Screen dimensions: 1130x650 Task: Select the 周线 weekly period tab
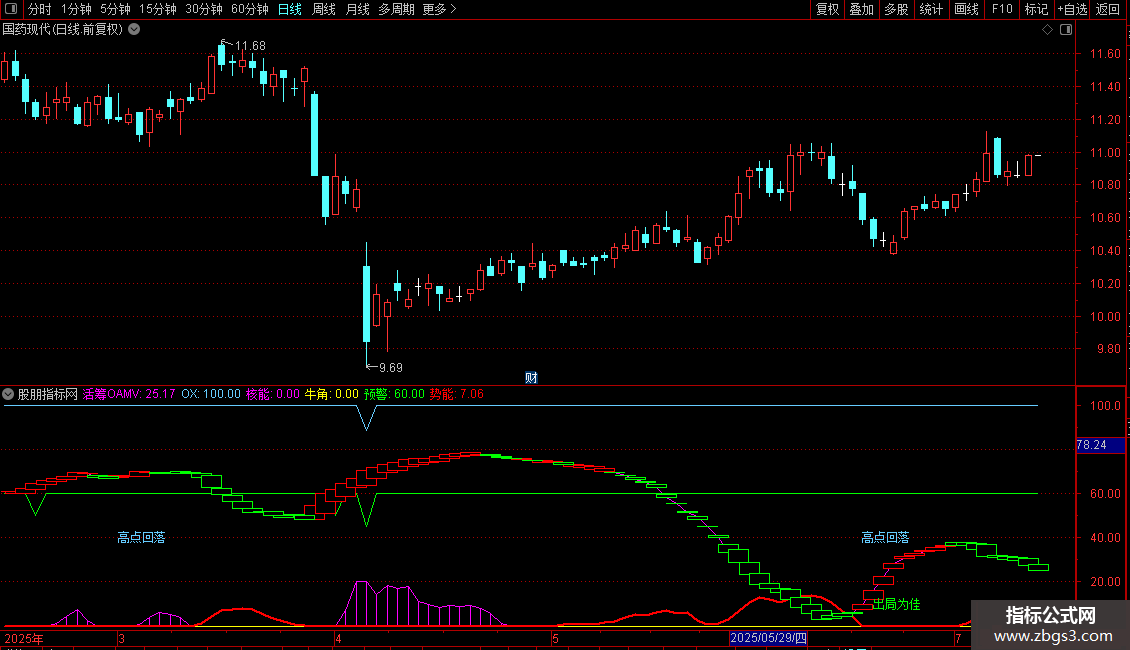pos(324,9)
